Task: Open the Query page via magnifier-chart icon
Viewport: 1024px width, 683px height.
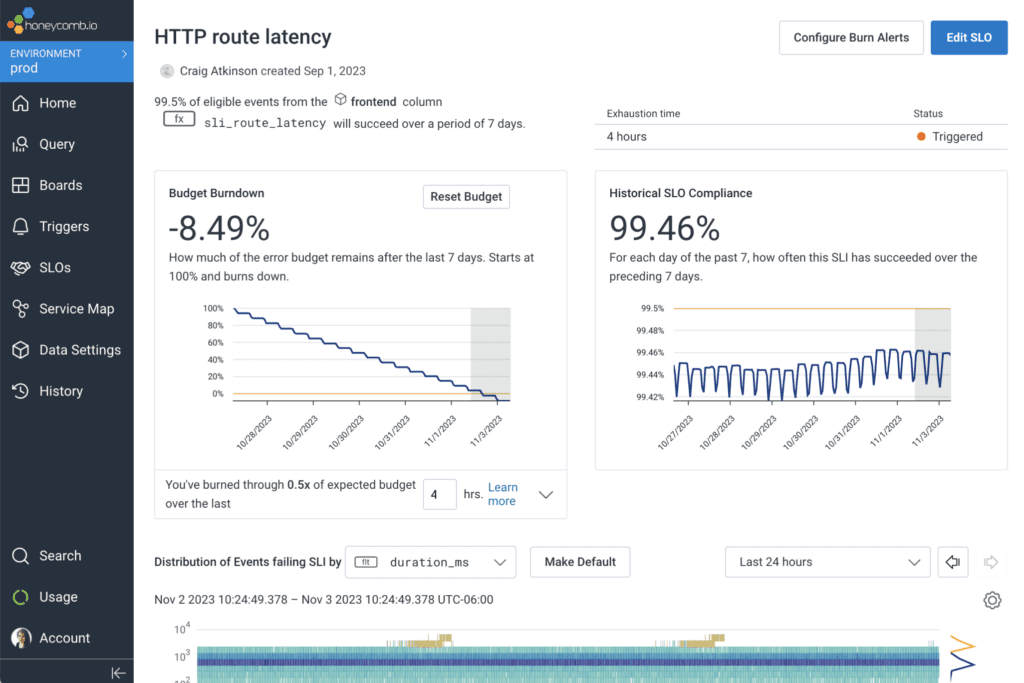Action: tap(20, 144)
